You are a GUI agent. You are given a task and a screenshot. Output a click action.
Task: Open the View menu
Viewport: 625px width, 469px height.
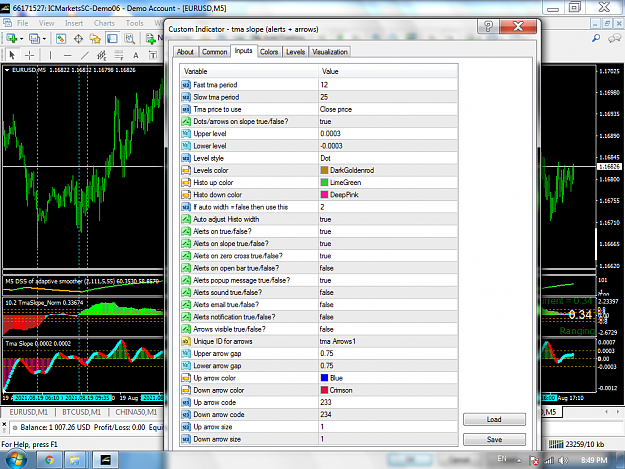pos(46,23)
